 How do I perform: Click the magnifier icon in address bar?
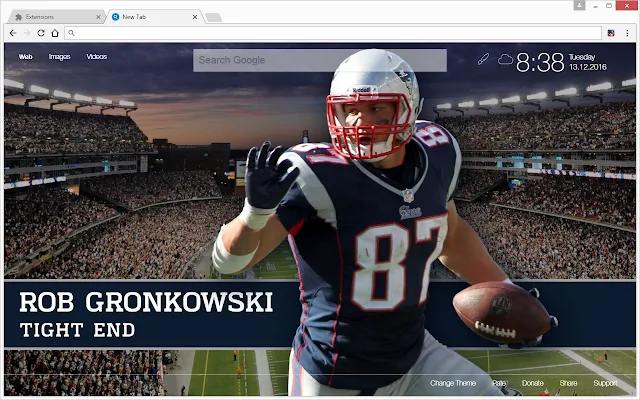[71, 33]
